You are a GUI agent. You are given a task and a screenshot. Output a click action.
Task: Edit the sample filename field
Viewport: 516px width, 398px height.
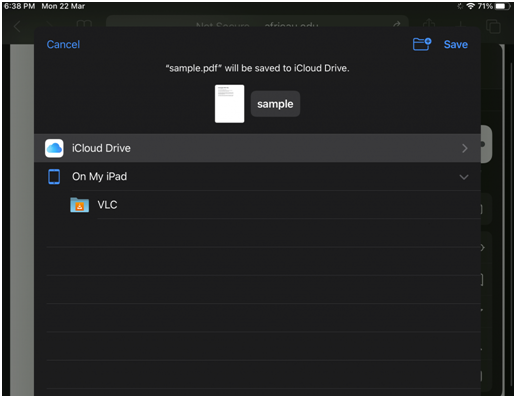[x=275, y=104]
